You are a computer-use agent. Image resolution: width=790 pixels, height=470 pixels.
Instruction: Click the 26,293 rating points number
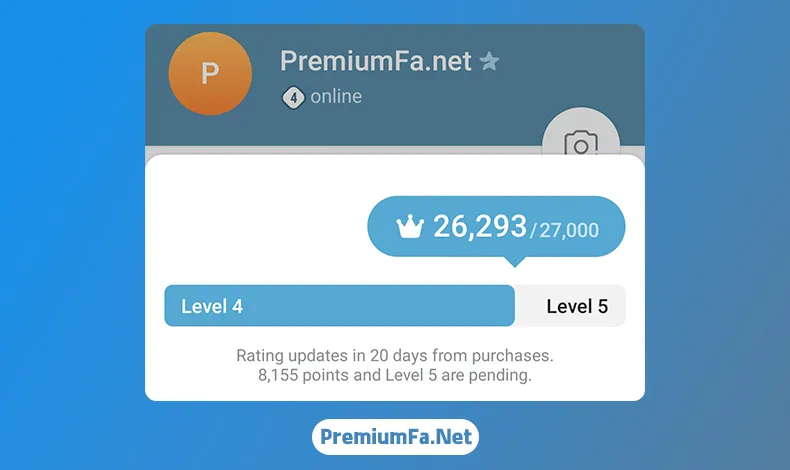(480, 226)
